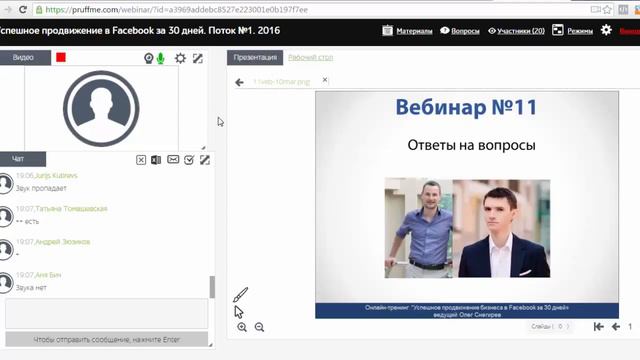Click the chat message "Звука нет"
Viewport: 640px width, 360px height.
[x=31, y=288]
